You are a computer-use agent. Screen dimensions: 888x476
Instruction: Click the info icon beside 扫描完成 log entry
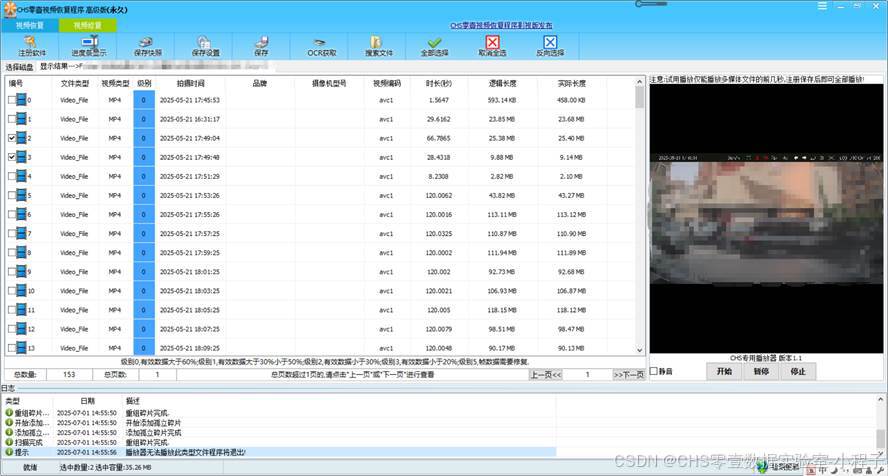click(x=9, y=442)
